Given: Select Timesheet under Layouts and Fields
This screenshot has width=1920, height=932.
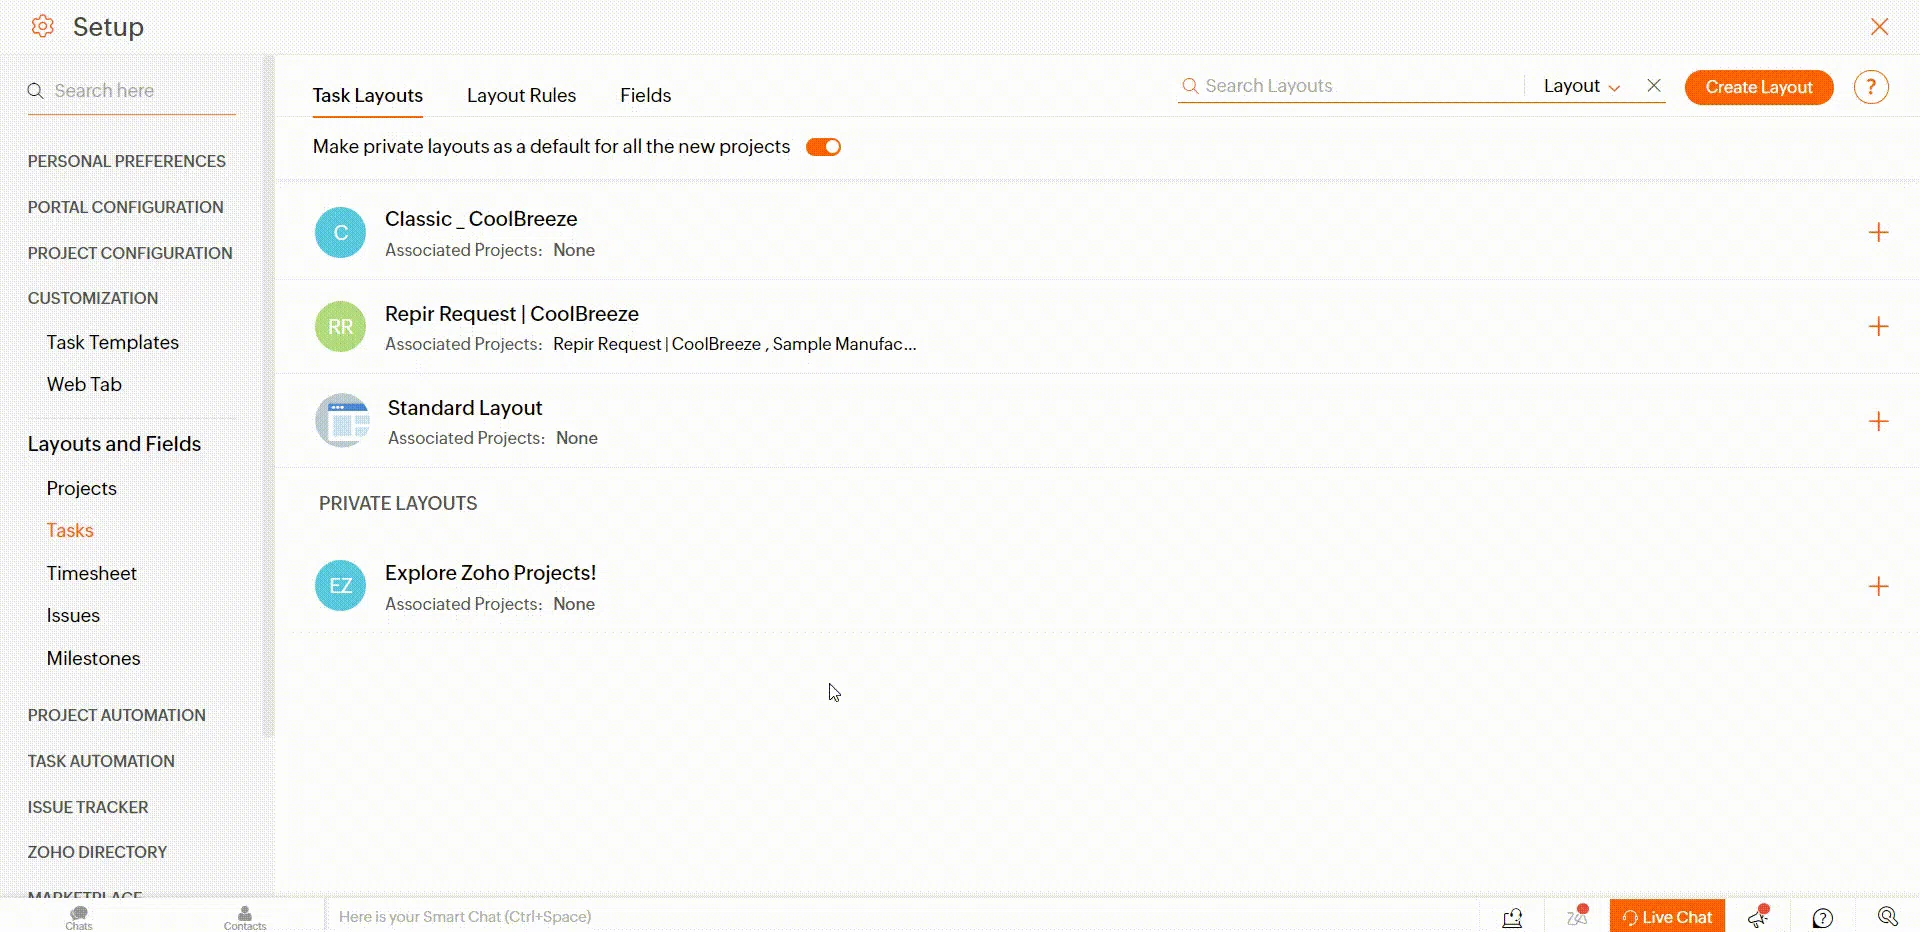Looking at the screenshot, I should tap(92, 573).
